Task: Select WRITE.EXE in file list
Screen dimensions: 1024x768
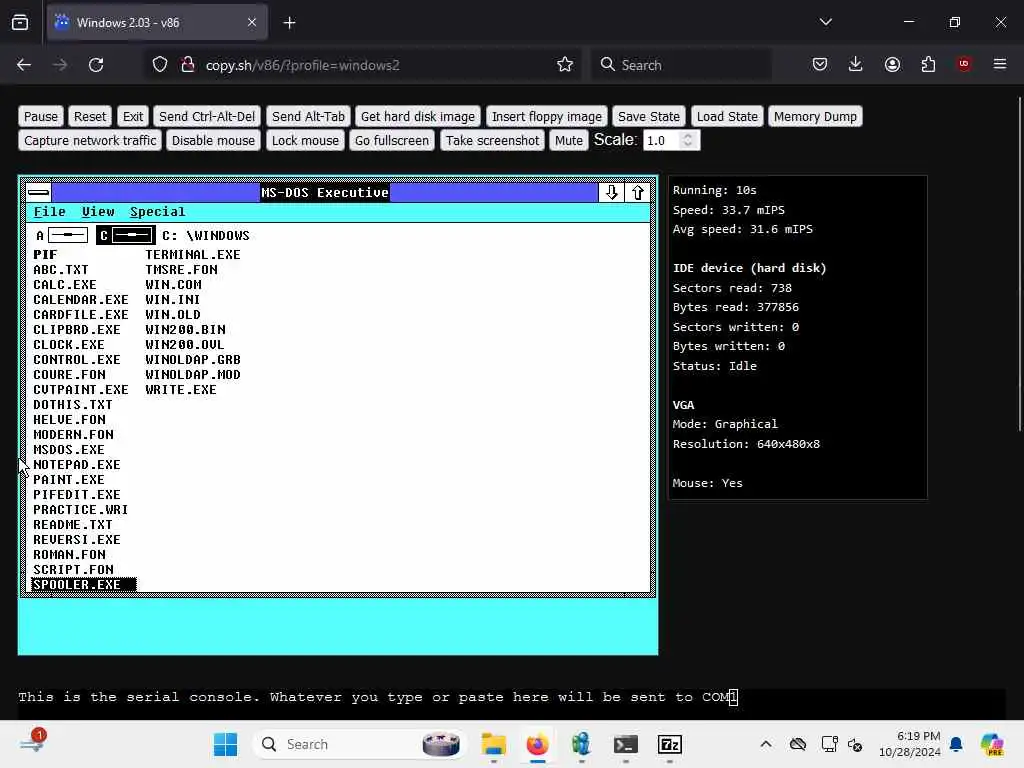Action: 181,389
